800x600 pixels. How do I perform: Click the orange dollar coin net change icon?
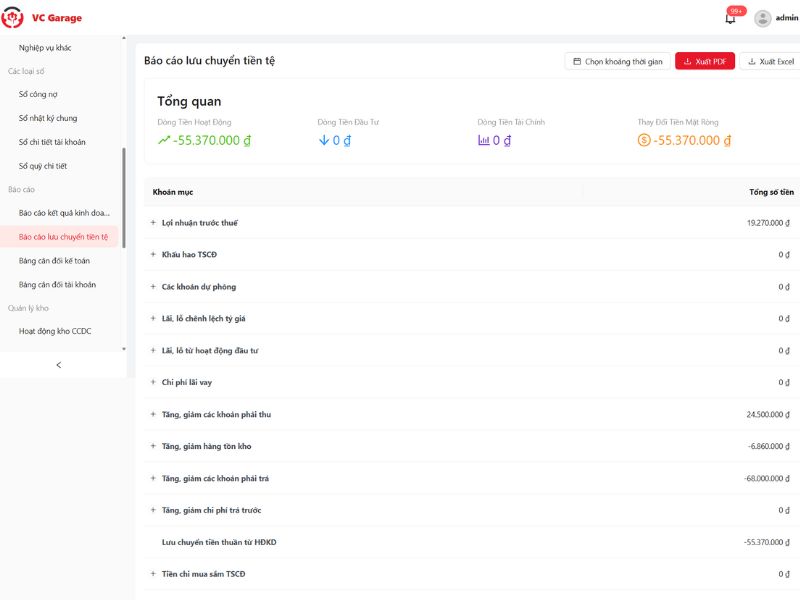(644, 141)
